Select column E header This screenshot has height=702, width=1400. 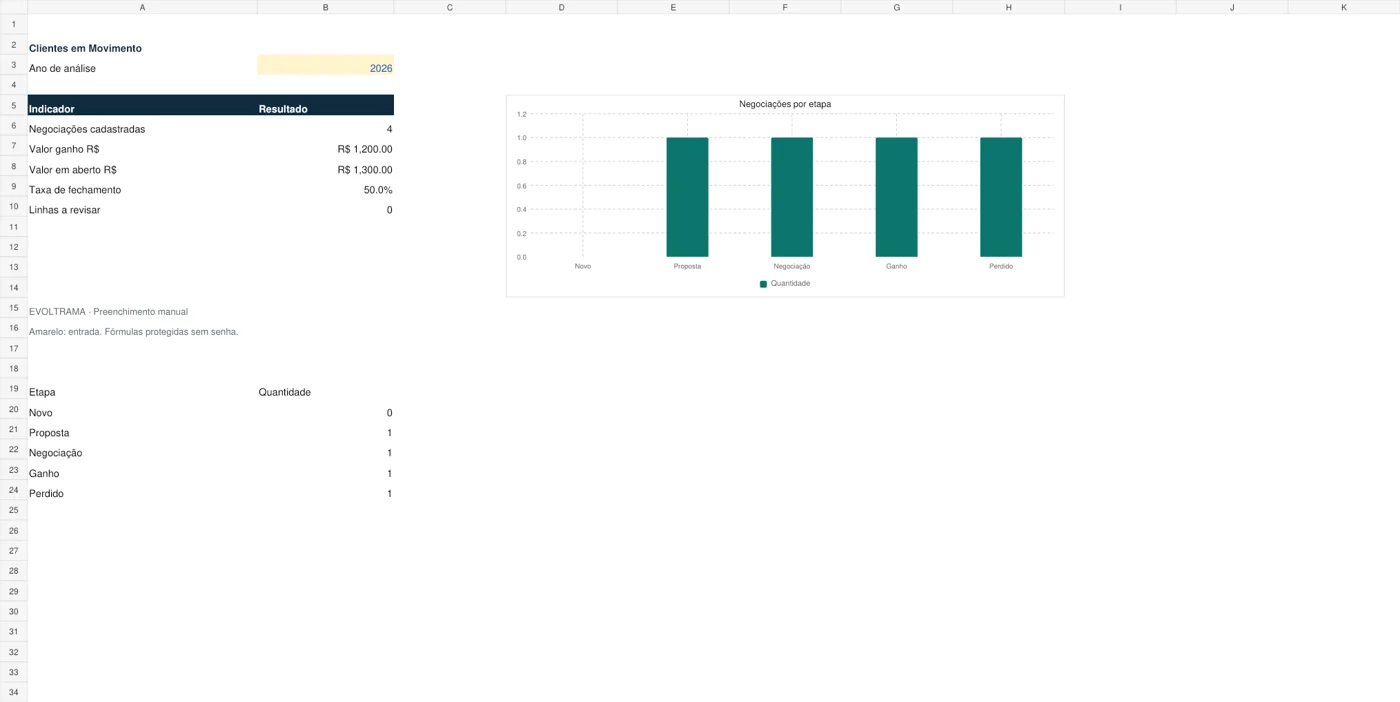(673, 7)
